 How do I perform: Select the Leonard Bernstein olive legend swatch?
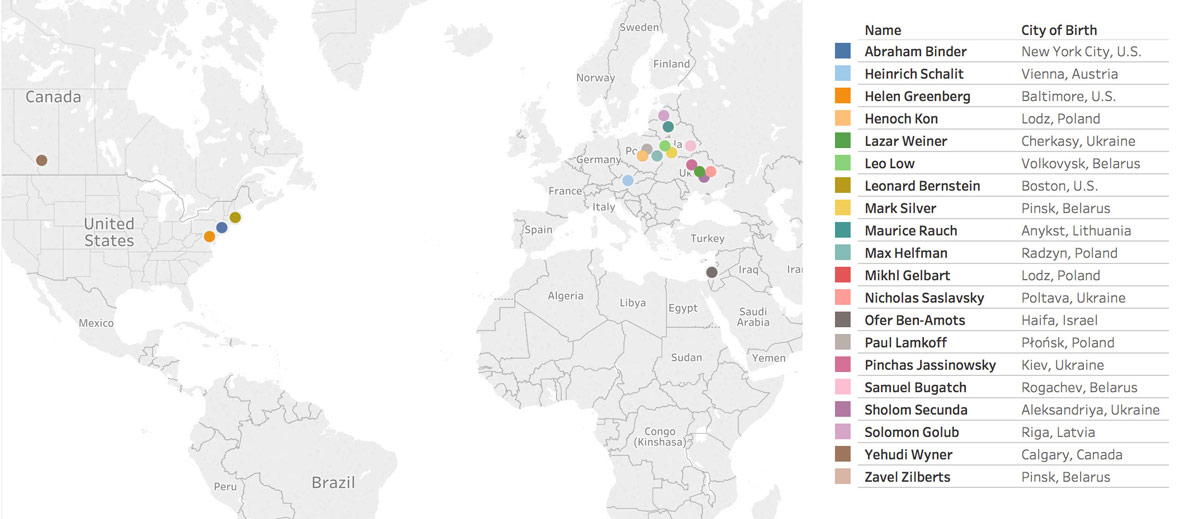[843, 186]
